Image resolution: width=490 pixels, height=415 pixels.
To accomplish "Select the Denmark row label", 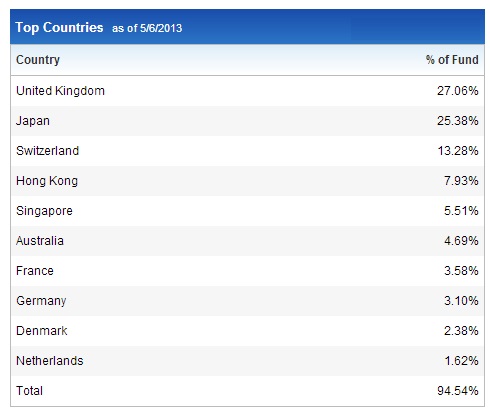I will point(41,331).
